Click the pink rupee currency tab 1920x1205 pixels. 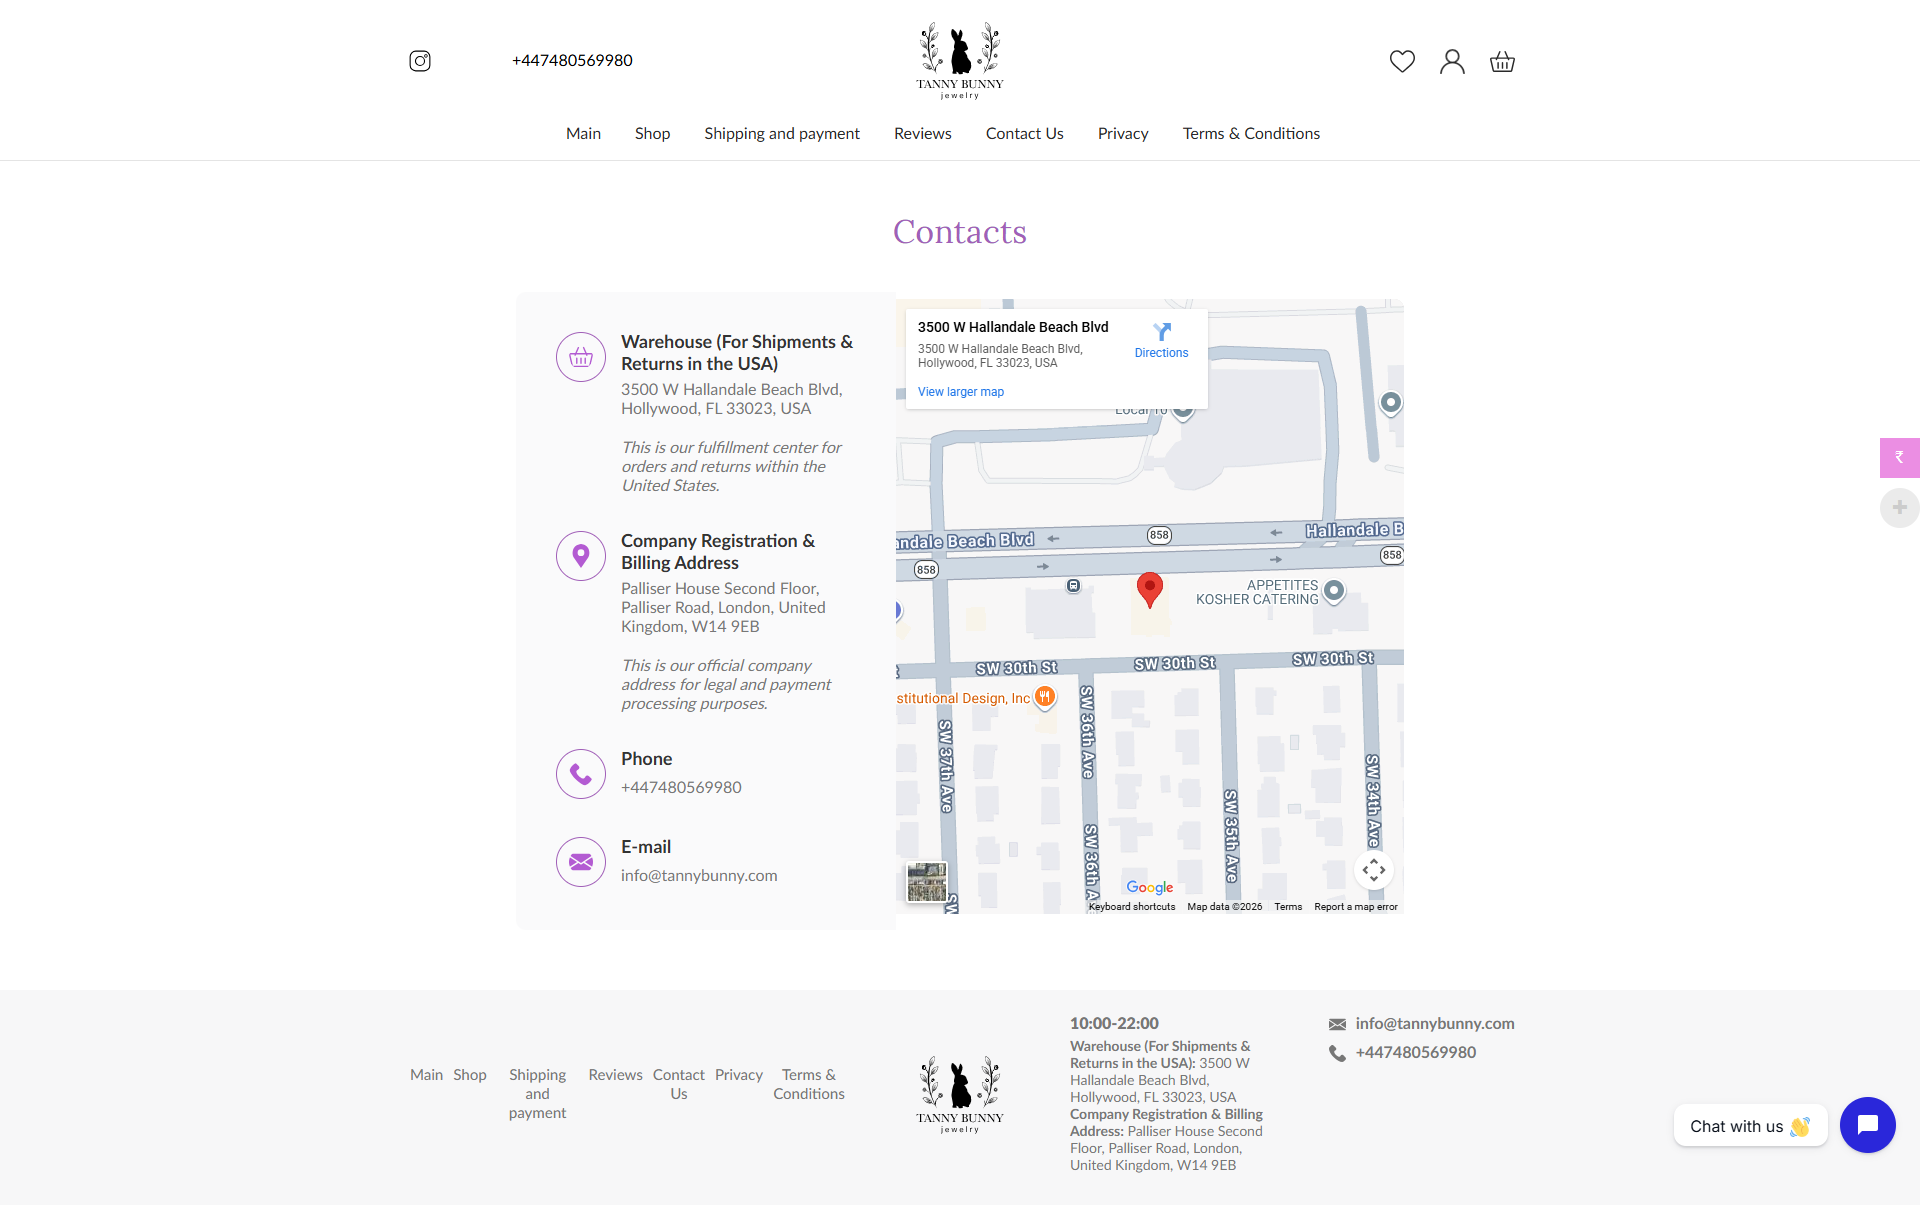tap(1899, 457)
